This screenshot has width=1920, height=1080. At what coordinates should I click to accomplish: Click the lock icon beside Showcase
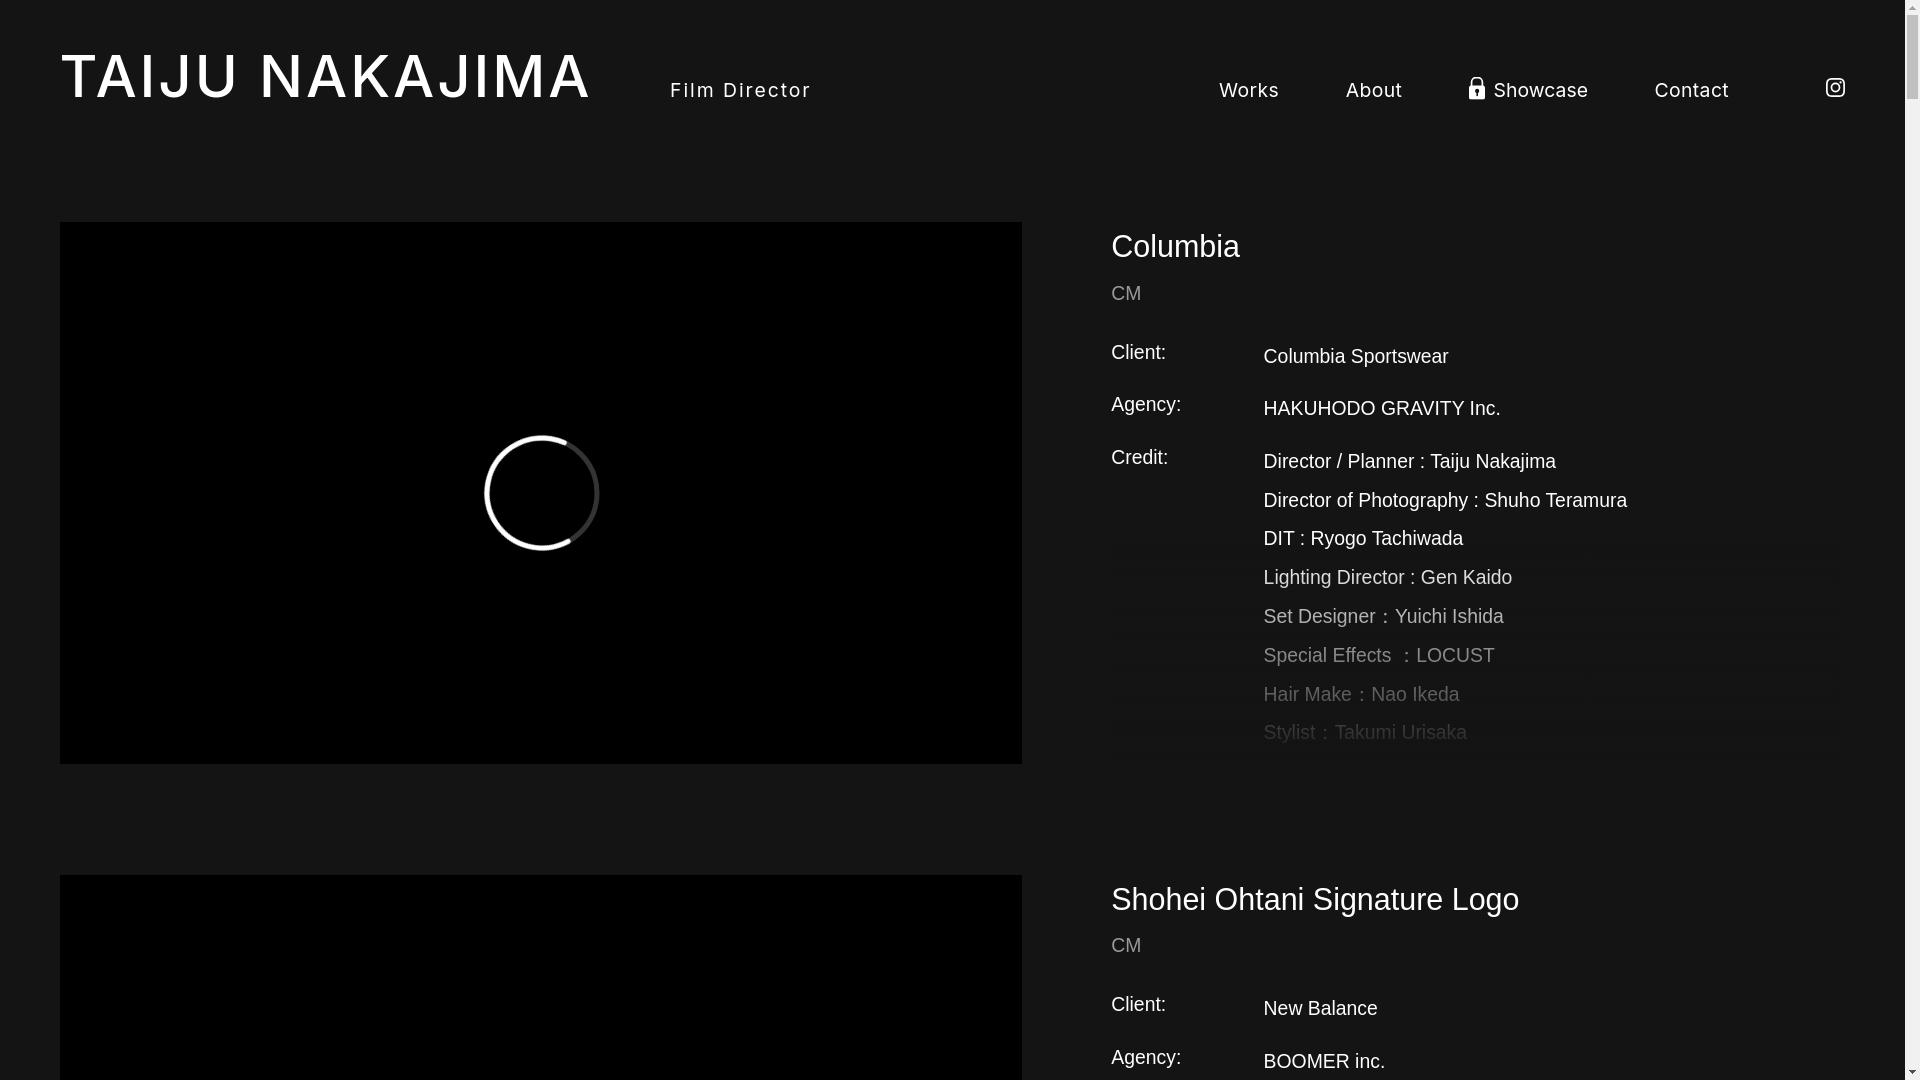pos(1477,88)
